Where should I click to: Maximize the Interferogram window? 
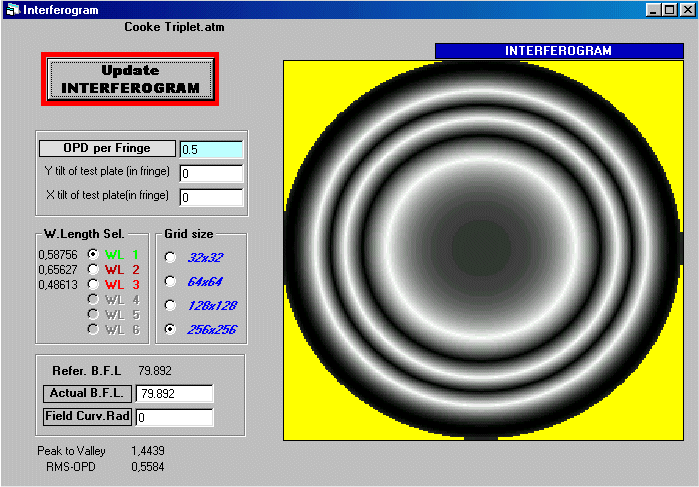[670, 10]
